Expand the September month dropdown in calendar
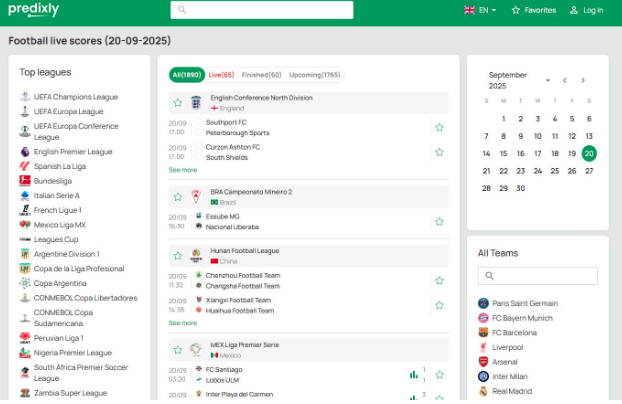Screen dimensions: 622x404 tap(547, 80)
